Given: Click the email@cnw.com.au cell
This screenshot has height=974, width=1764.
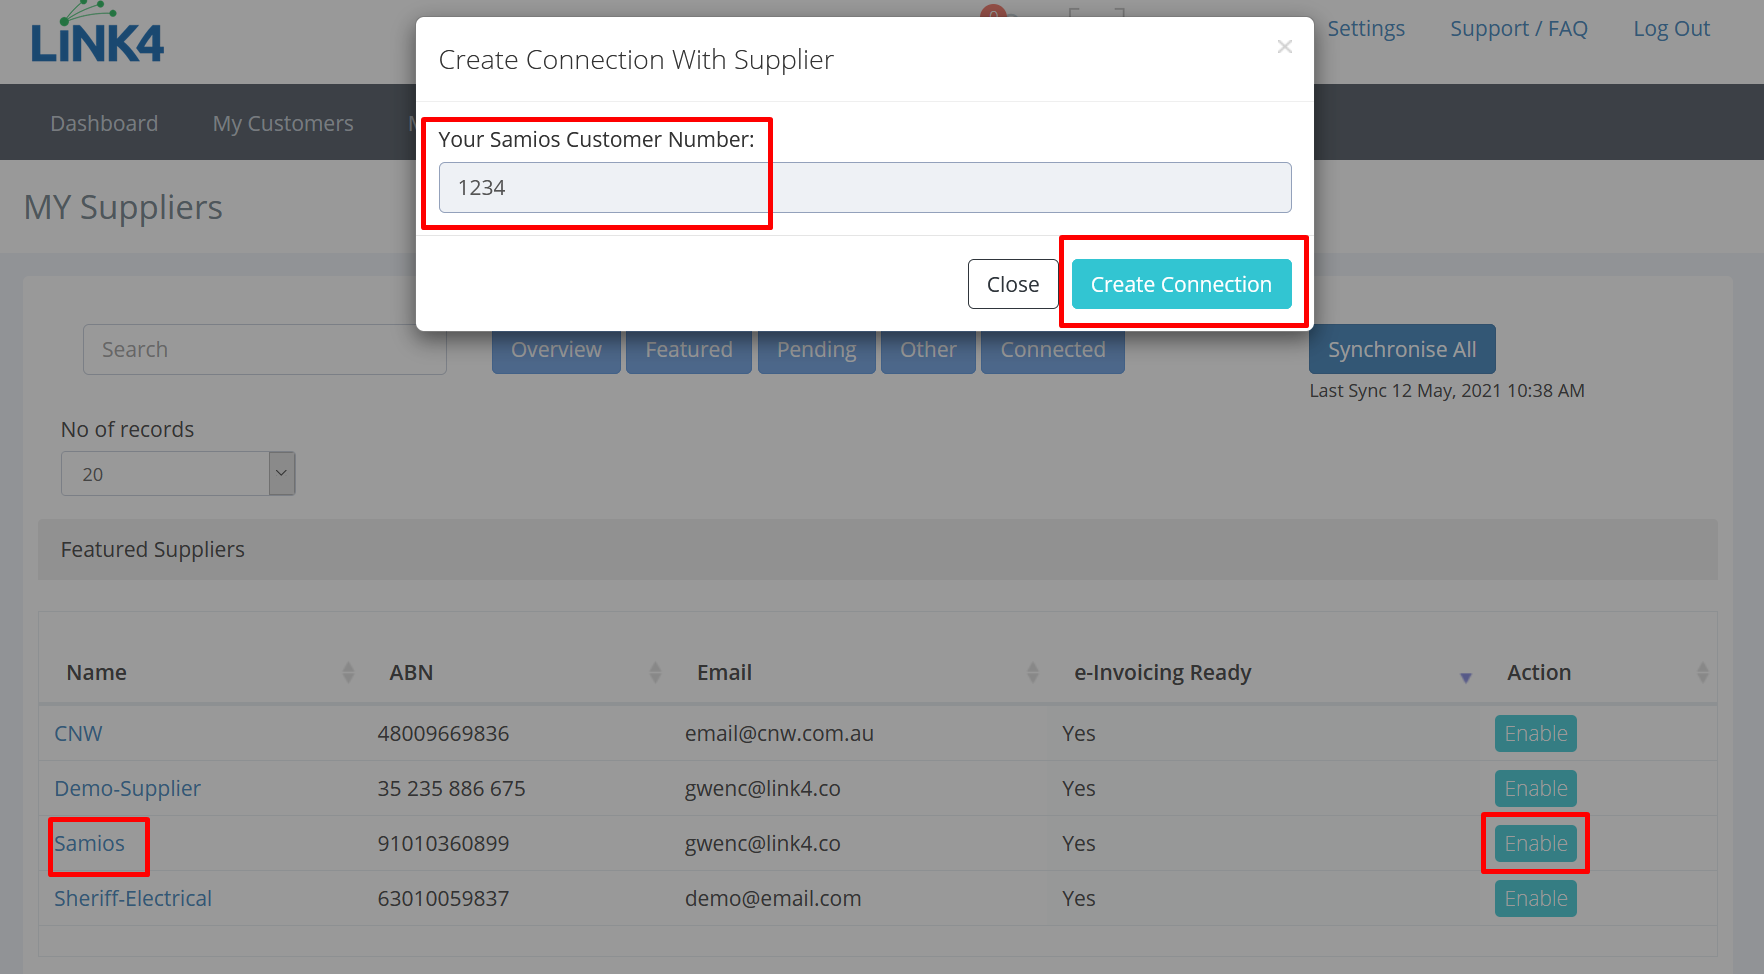Looking at the screenshot, I should pos(779,734).
